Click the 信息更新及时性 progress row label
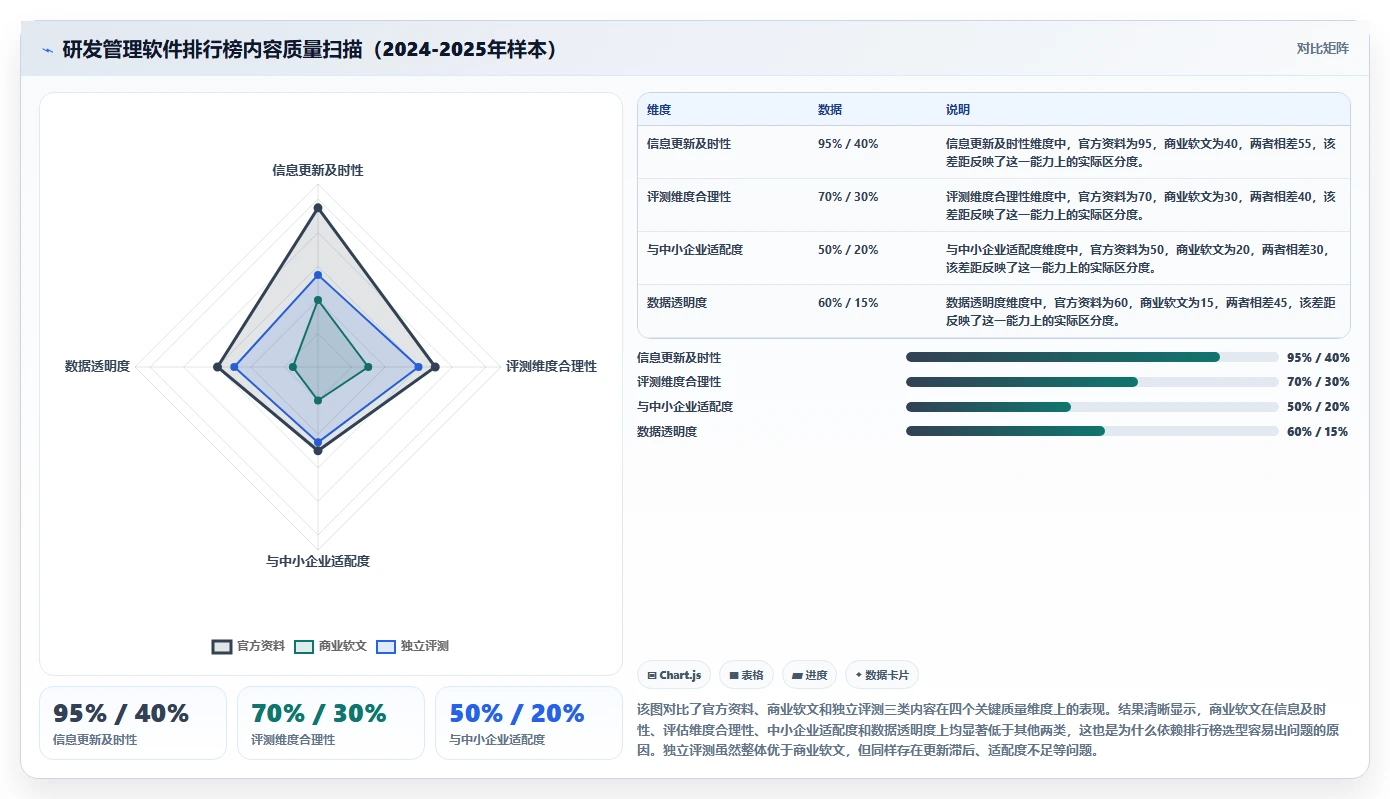1390x799 pixels. [679, 358]
